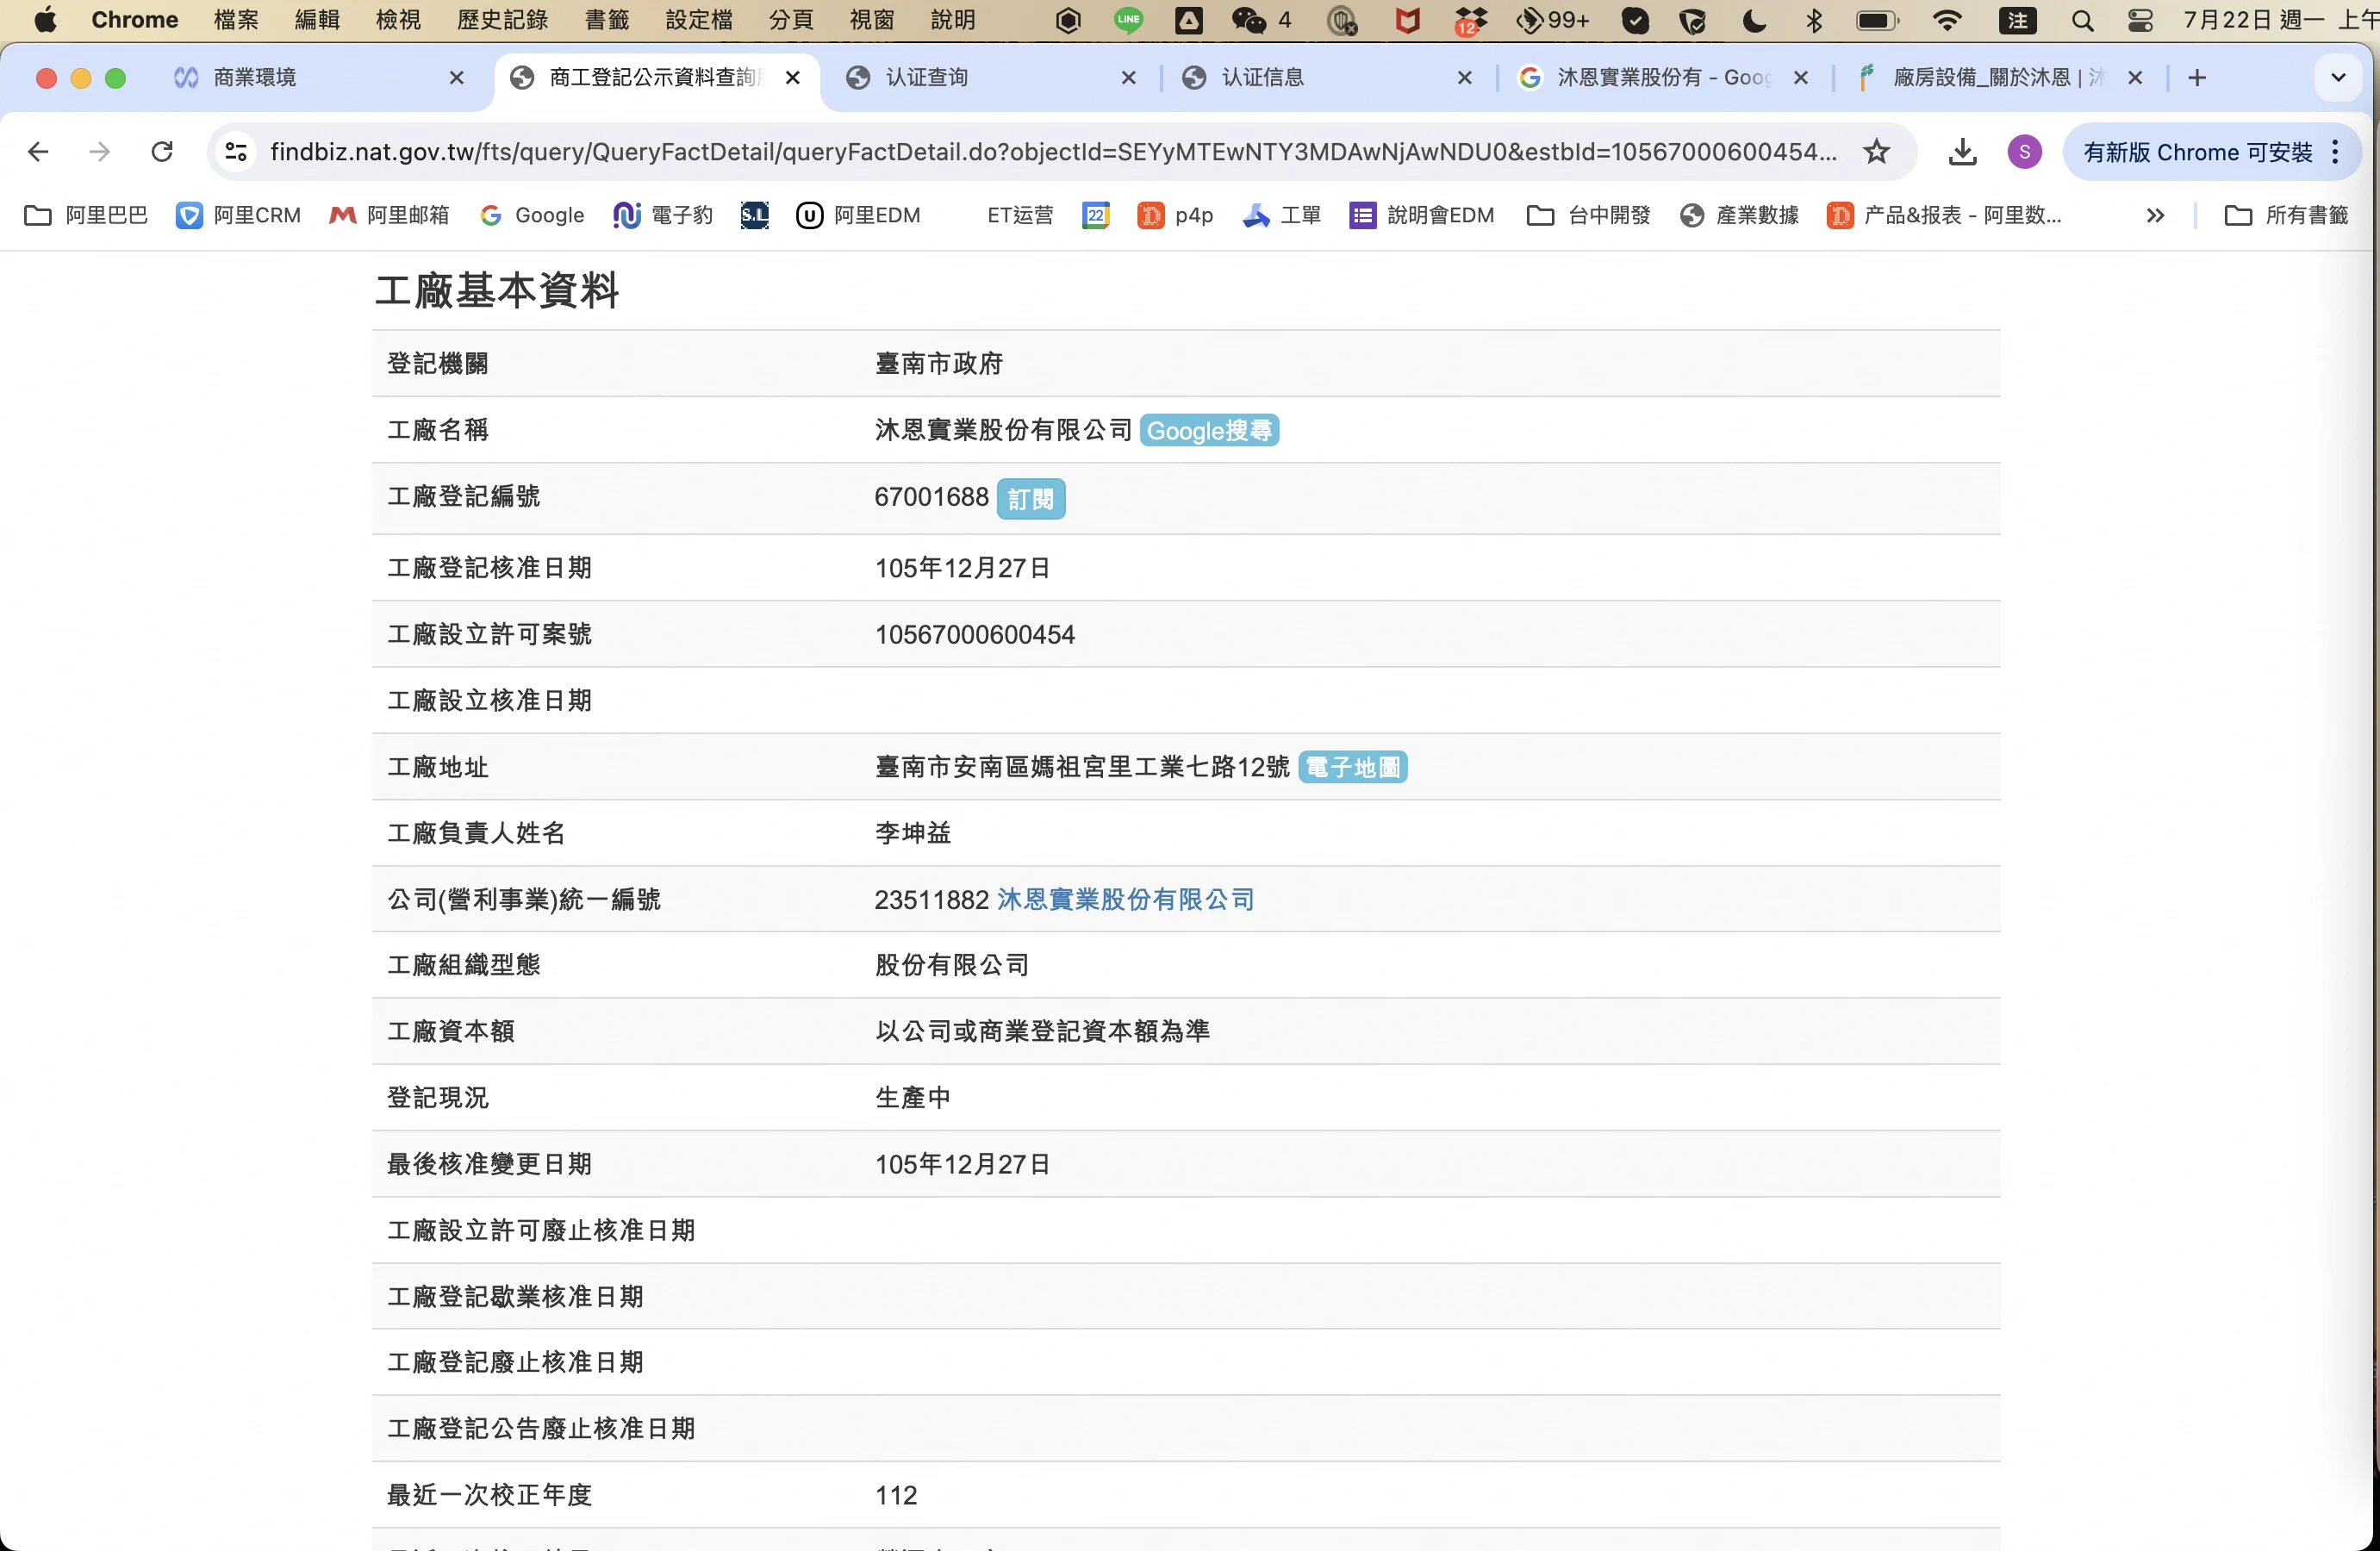Open new tab with plus icon
The image size is (2380, 1551).
point(2197,78)
